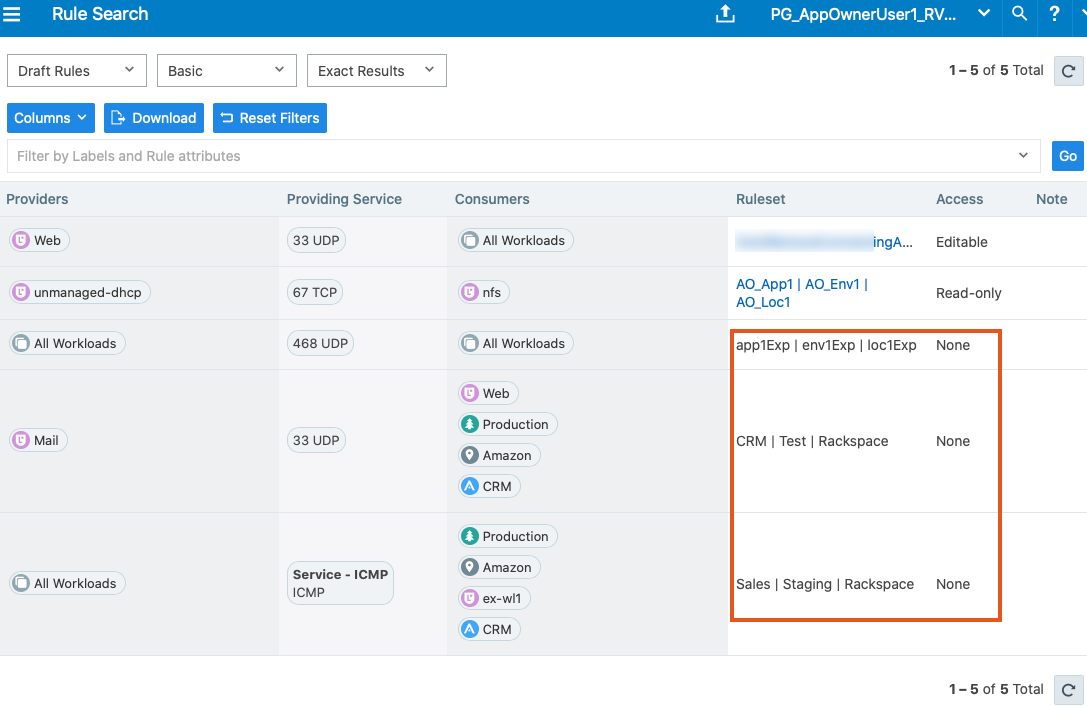Expand the Basic search mode dropdown

point(226,71)
